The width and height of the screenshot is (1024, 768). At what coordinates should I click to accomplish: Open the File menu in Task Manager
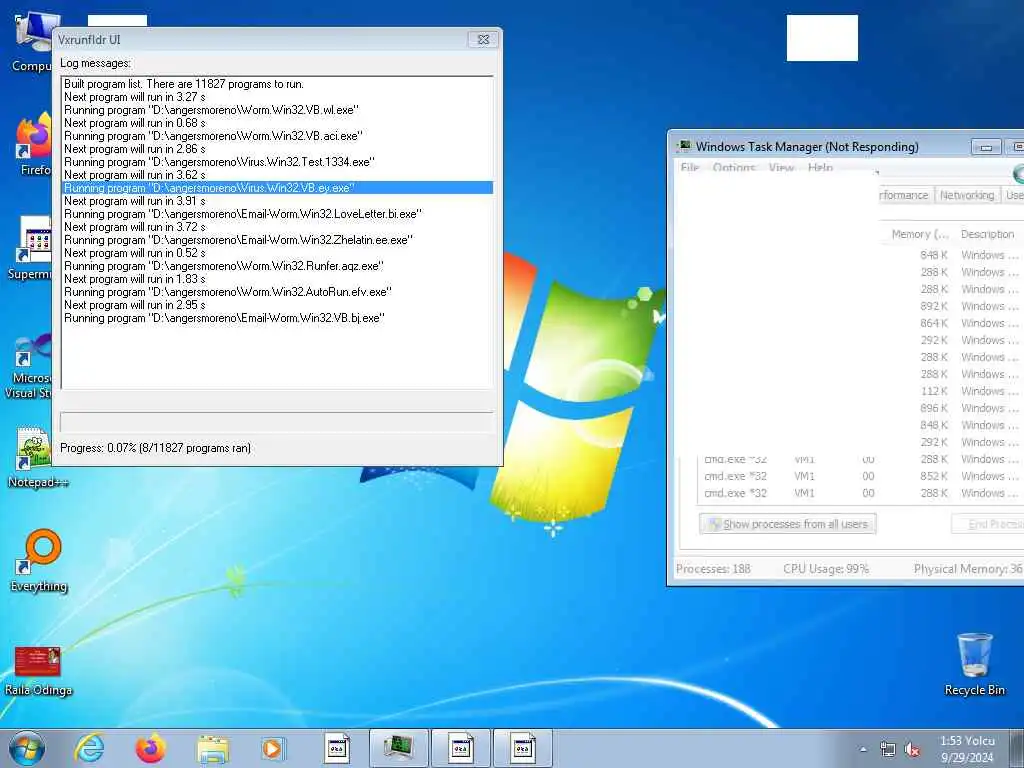coord(690,168)
